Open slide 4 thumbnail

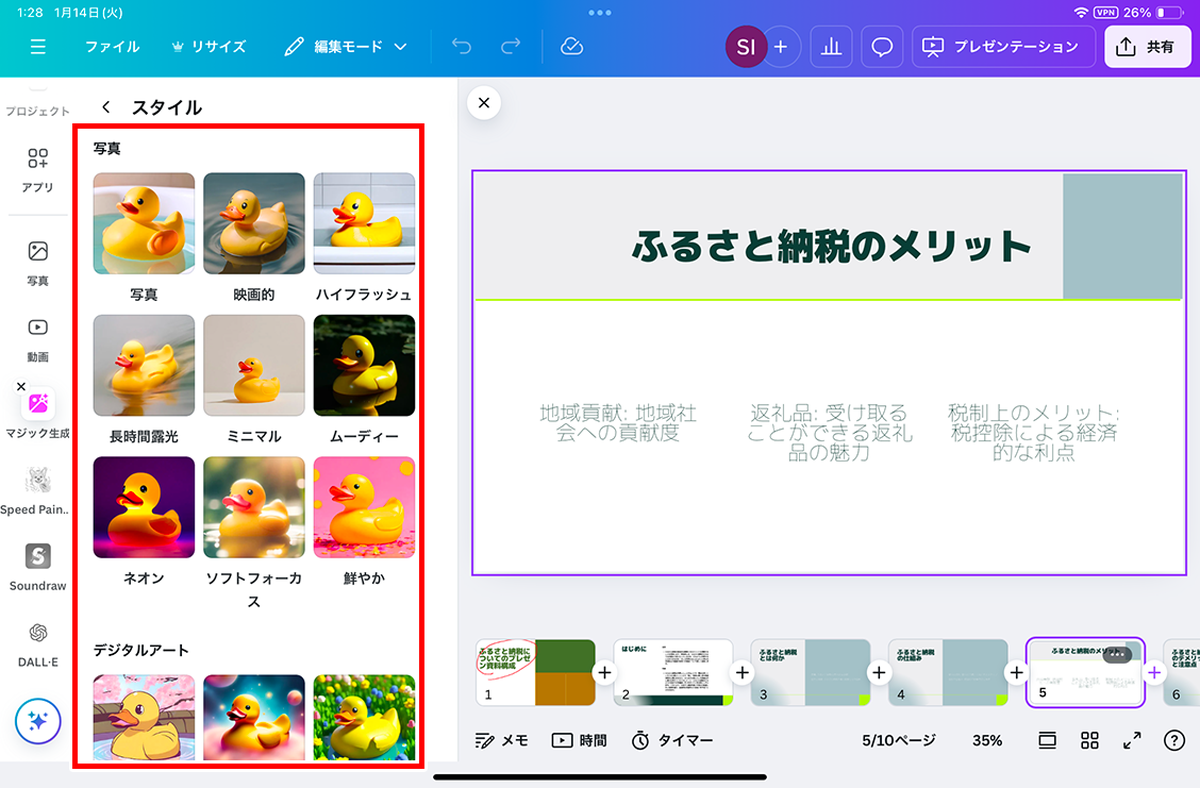[948, 673]
